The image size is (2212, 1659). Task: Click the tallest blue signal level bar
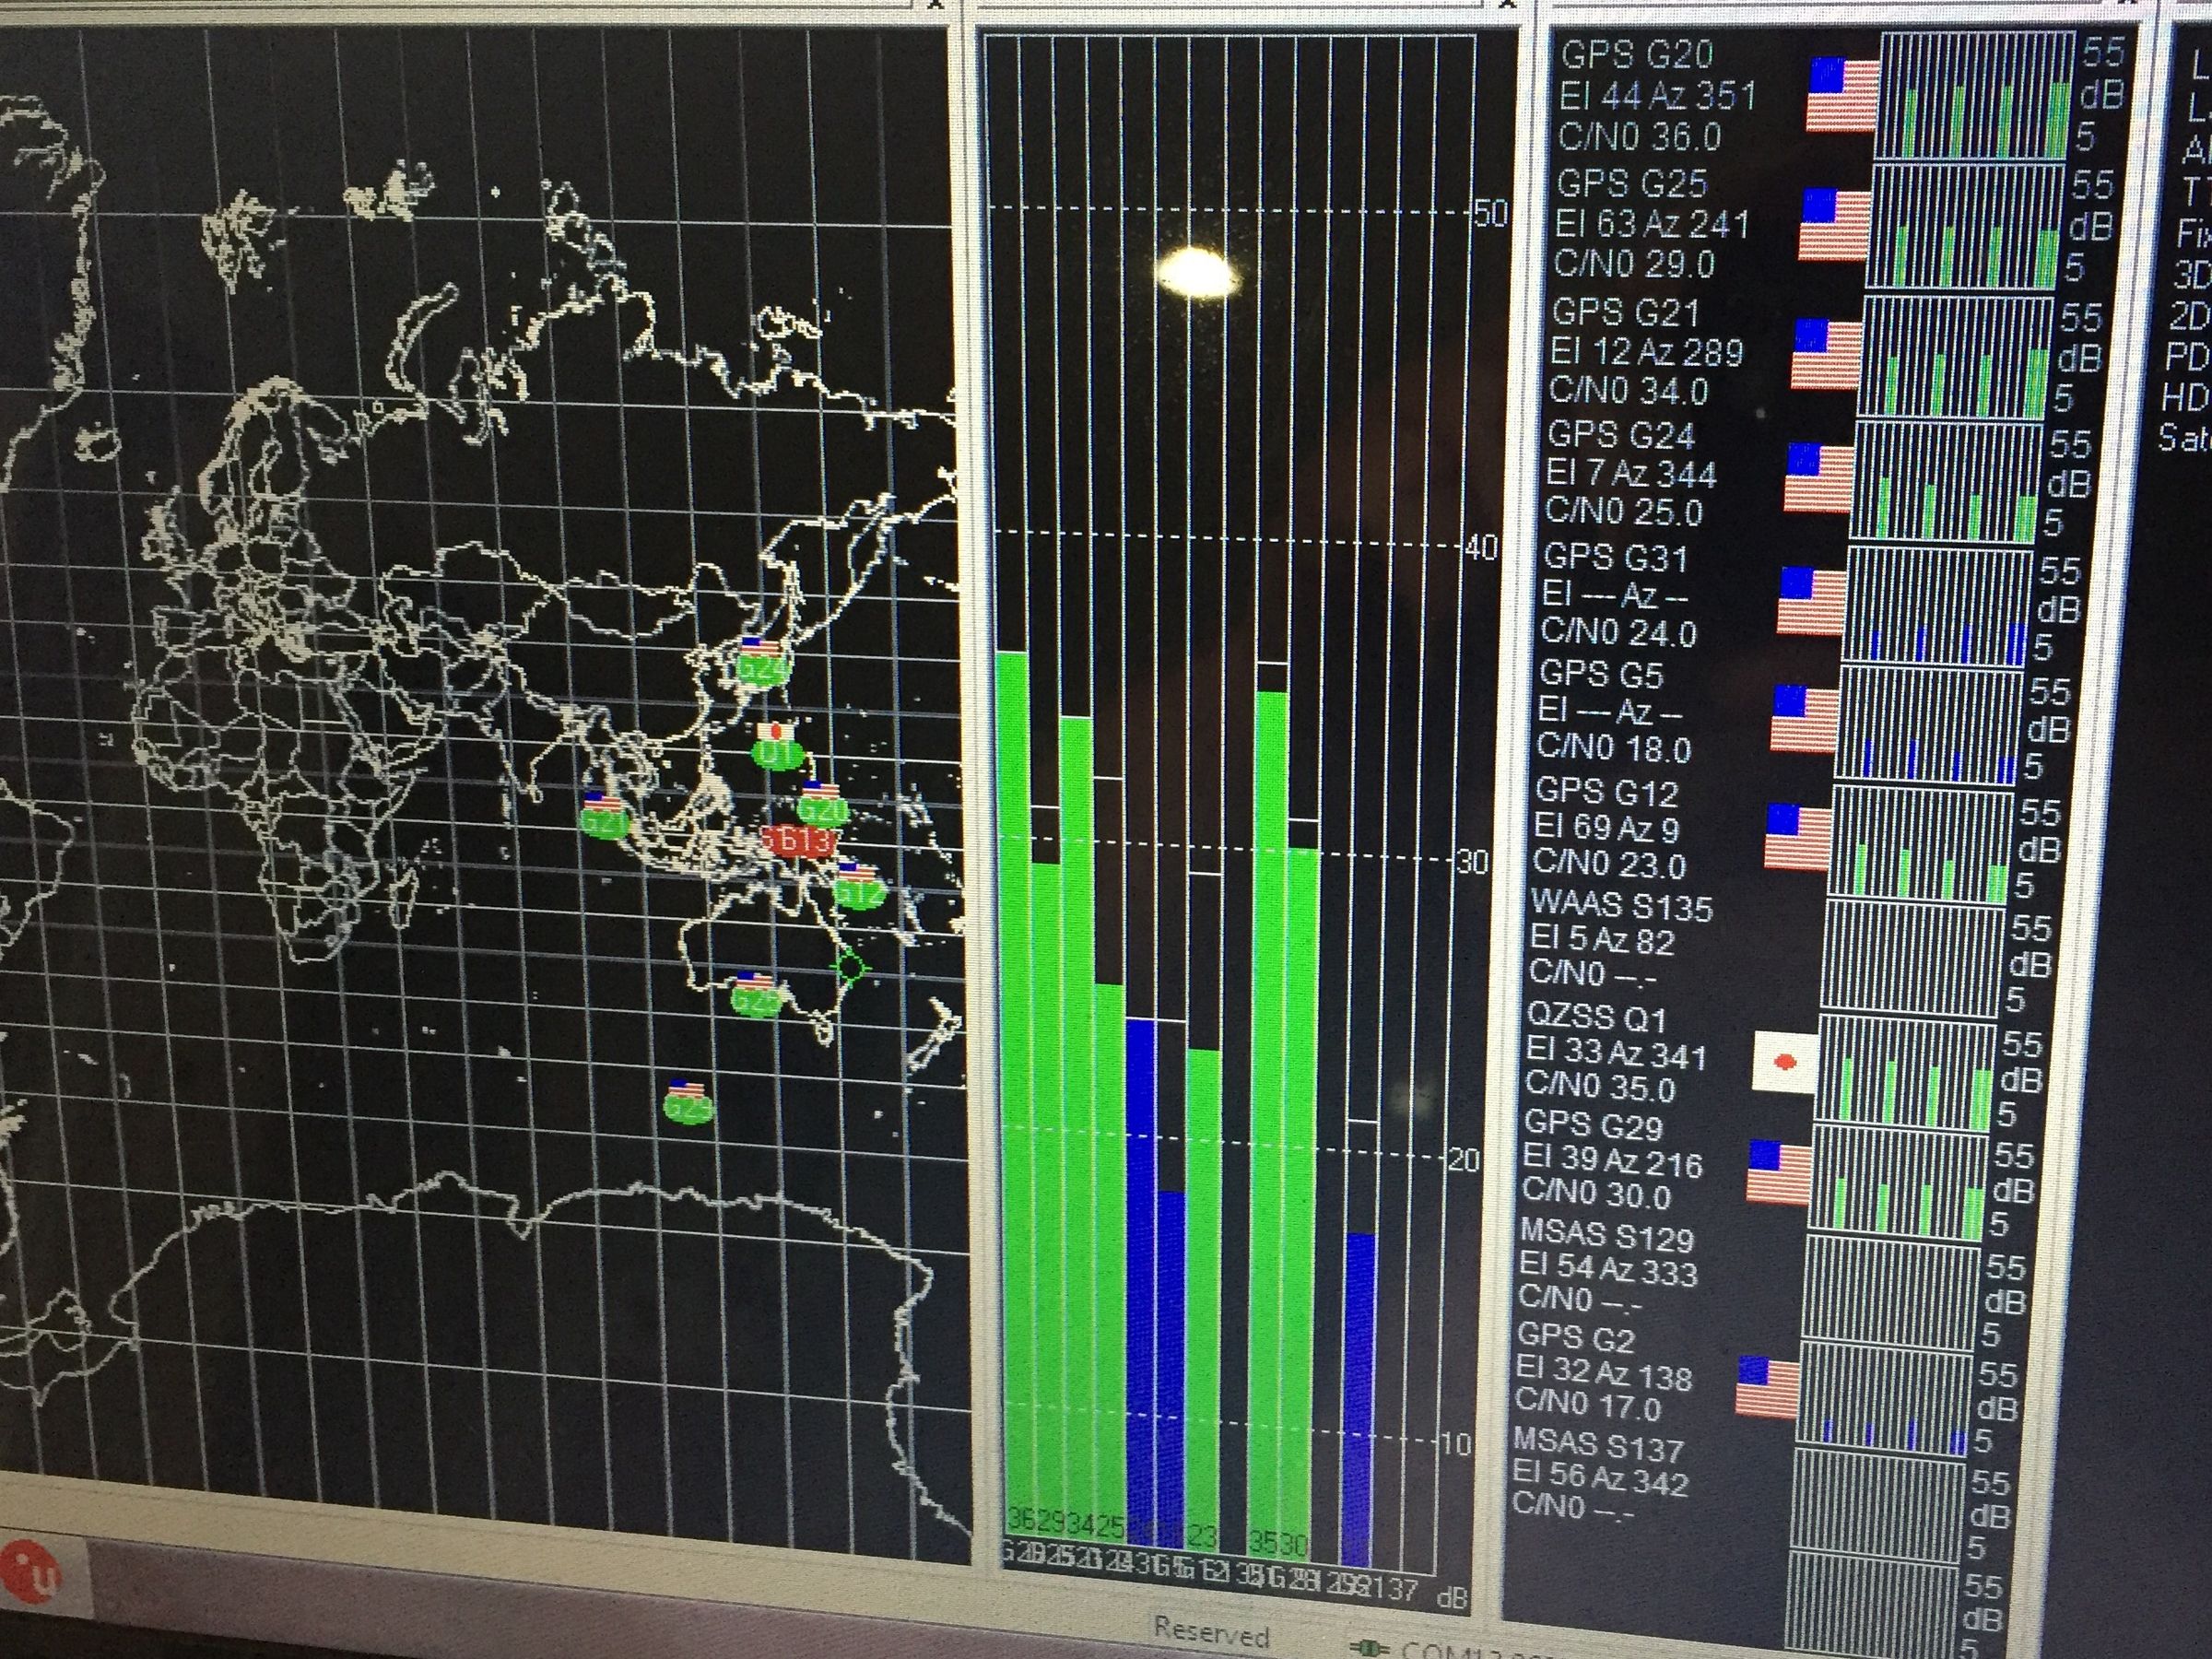click(1141, 1280)
